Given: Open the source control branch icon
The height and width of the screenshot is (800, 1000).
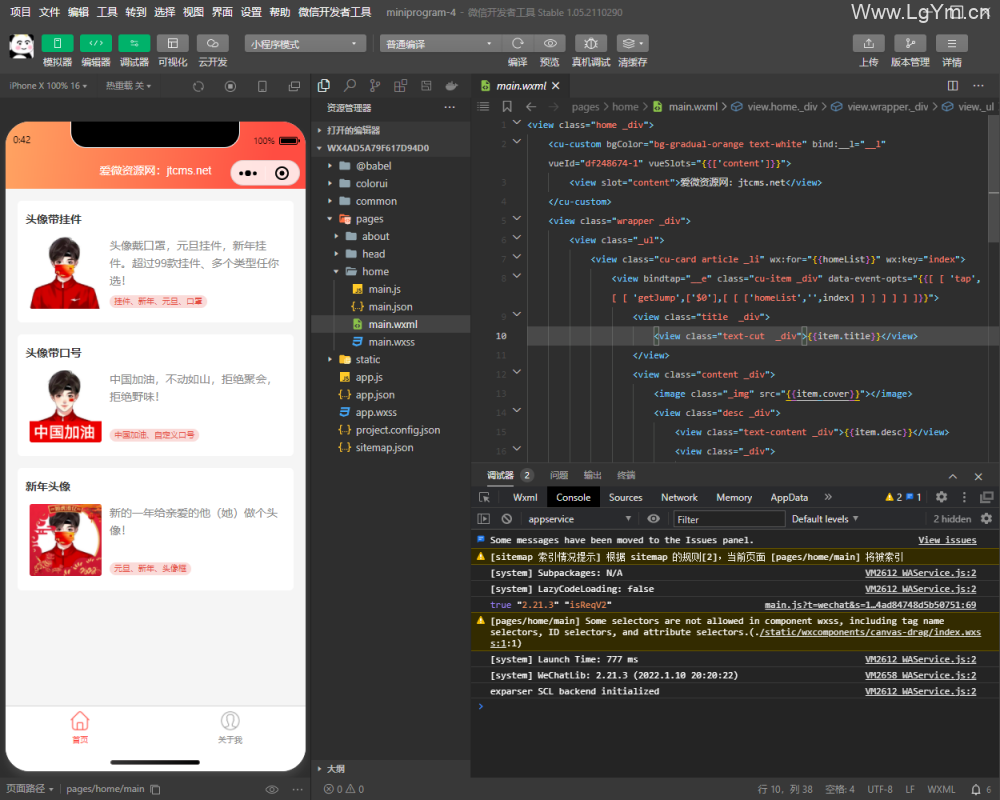Looking at the screenshot, I should click(375, 85).
